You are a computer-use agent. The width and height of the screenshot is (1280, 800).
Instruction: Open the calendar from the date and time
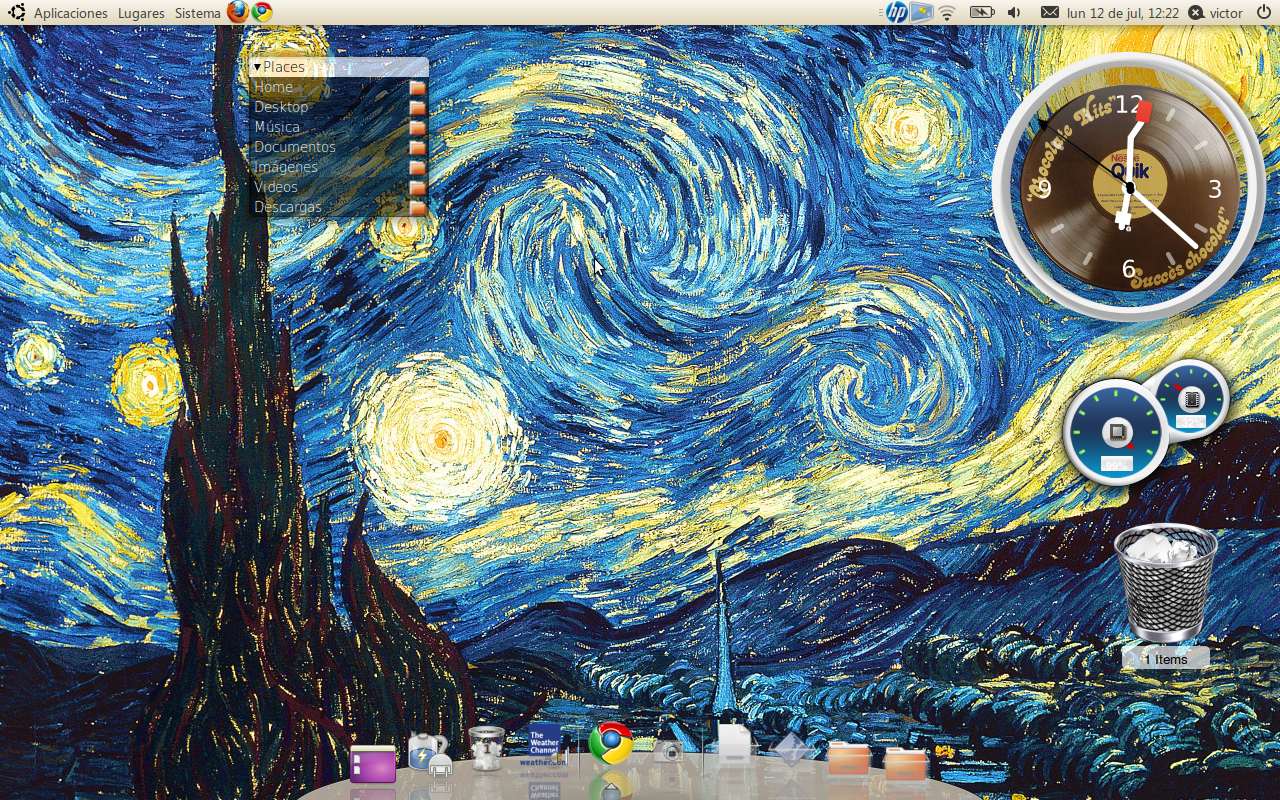1123,13
